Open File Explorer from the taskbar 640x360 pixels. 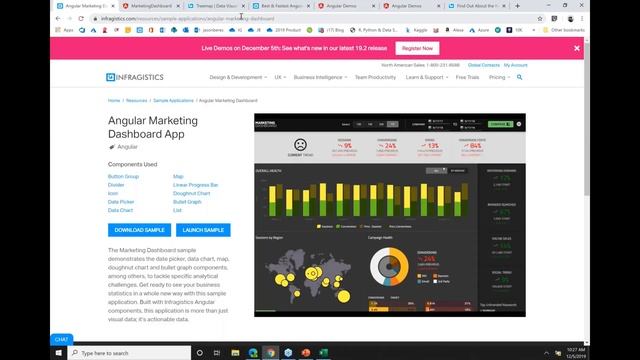click(235, 353)
